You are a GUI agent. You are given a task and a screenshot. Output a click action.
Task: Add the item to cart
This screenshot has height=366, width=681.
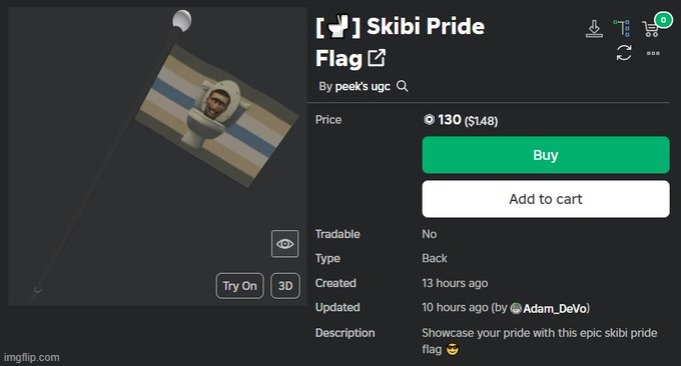click(x=545, y=199)
